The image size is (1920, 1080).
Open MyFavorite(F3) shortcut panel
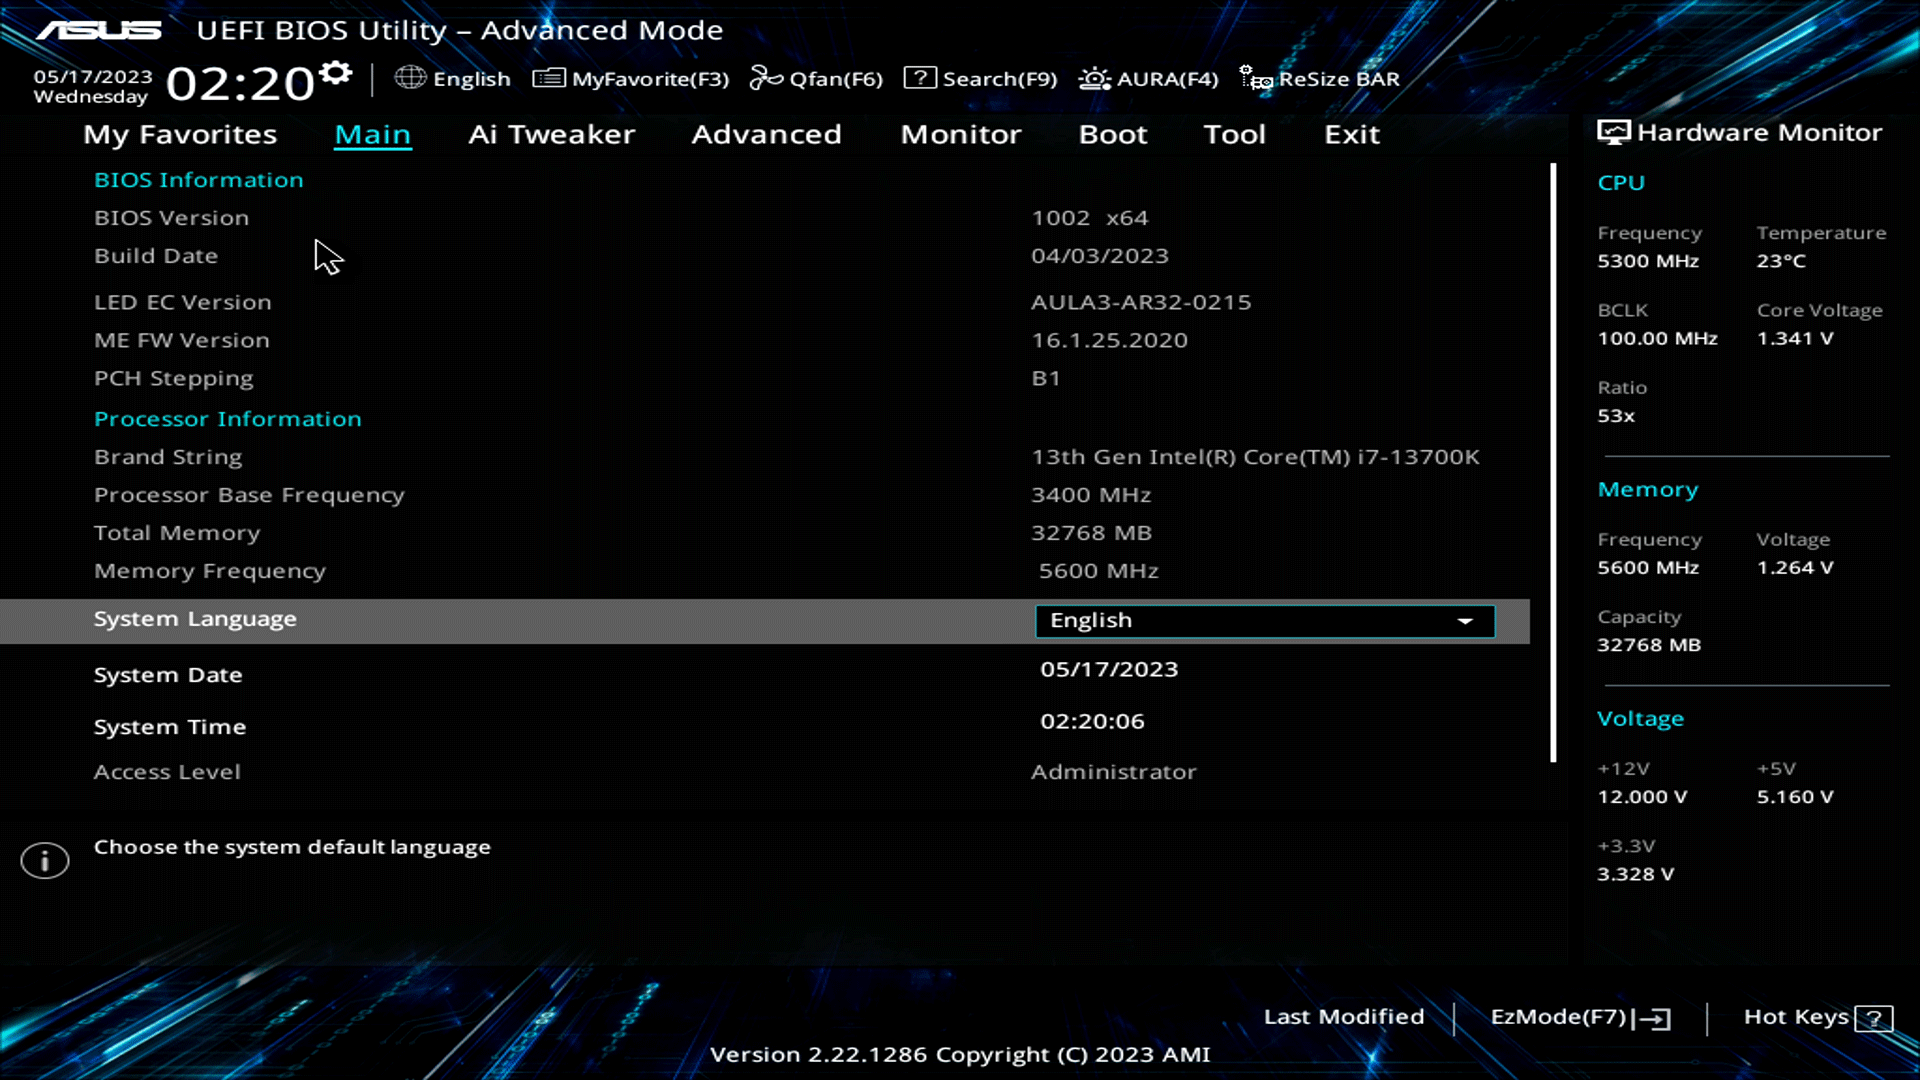[632, 78]
